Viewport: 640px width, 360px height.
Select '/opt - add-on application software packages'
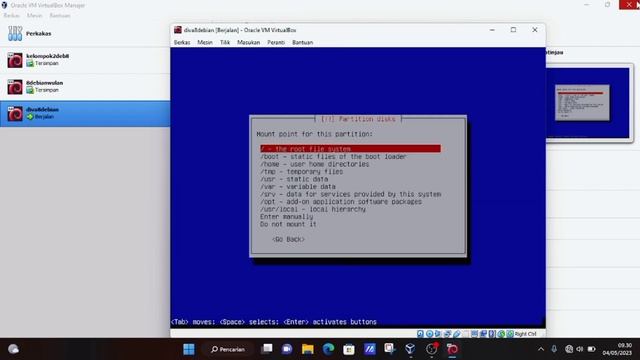[x=341, y=202]
